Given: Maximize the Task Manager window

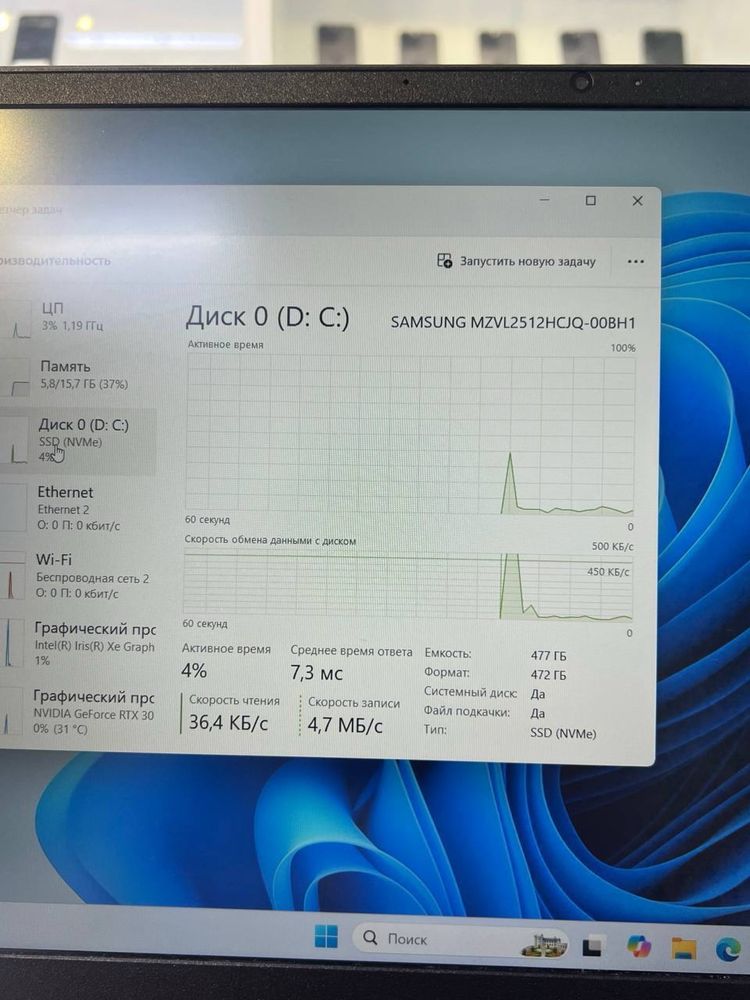Looking at the screenshot, I should click(x=591, y=200).
